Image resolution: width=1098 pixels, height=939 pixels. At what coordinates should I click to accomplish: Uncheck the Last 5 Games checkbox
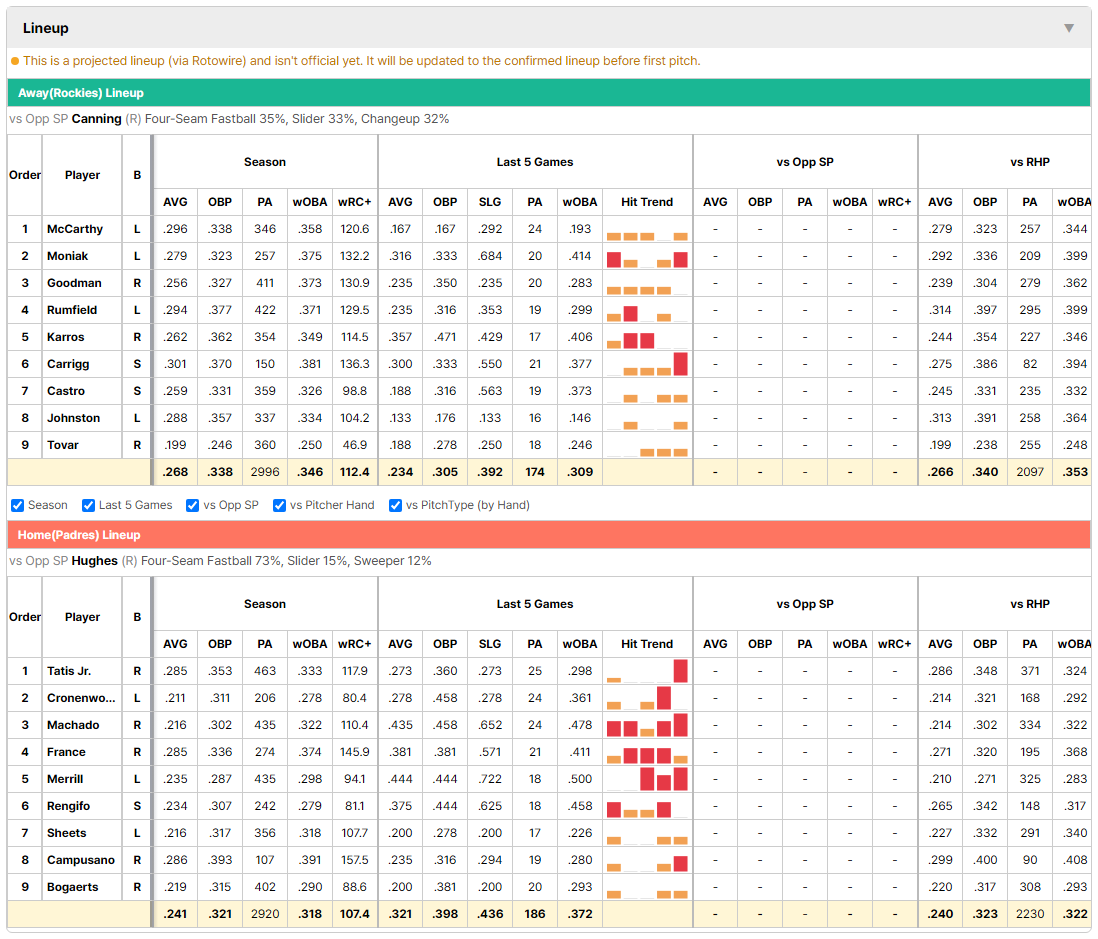click(88, 505)
